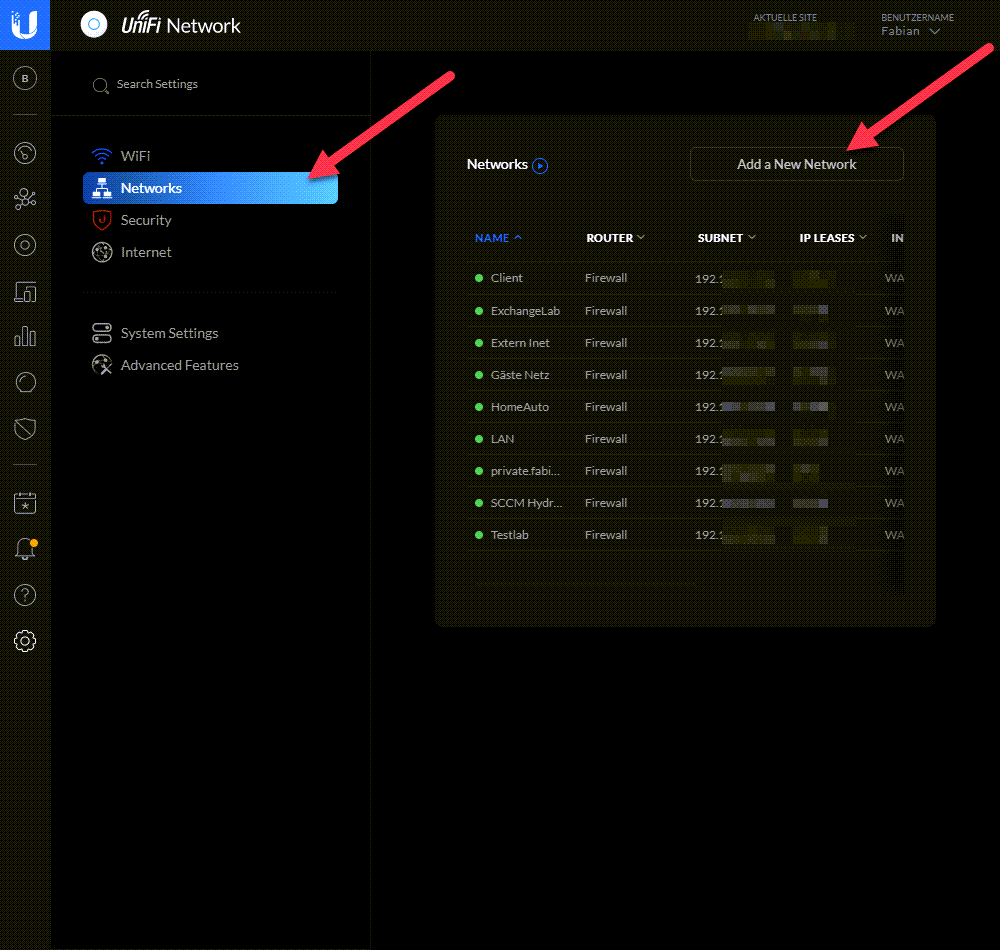The height and width of the screenshot is (950, 1000).
Task: Play the Networks tutorial video icon
Action: [x=540, y=166]
